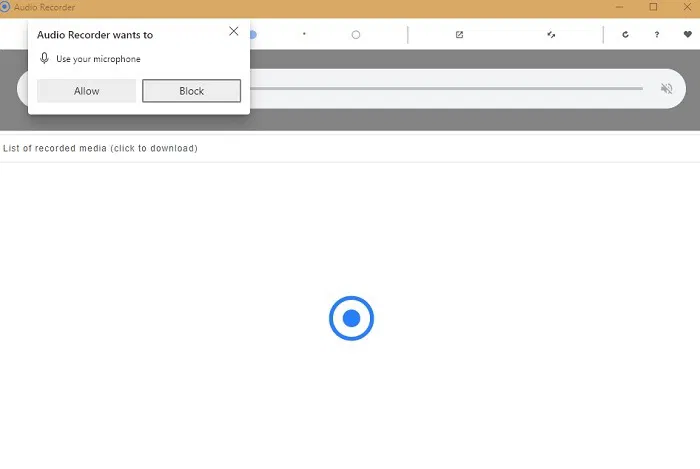
Task: Click the two-arrows icon in the toolbar
Action: [x=551, y=34]
